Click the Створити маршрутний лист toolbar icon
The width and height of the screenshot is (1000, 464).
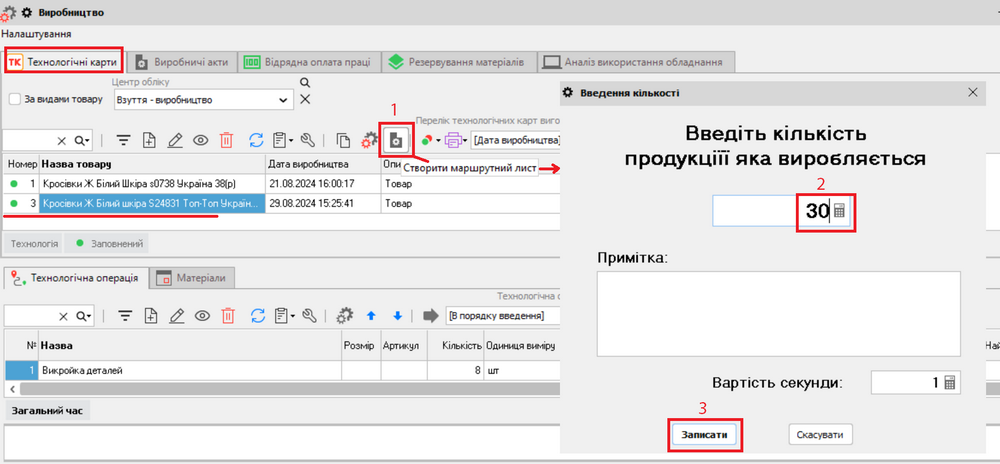[x=395, y=140]
